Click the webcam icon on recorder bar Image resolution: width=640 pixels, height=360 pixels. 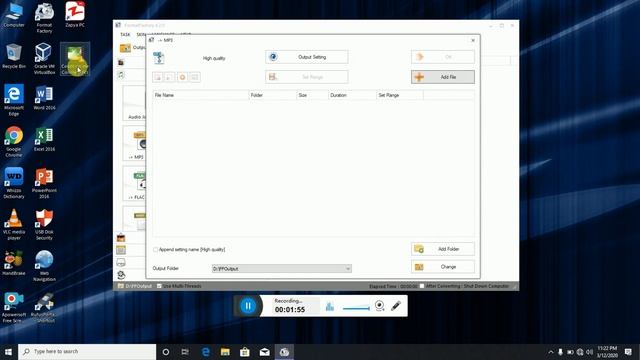pos(380,306)
